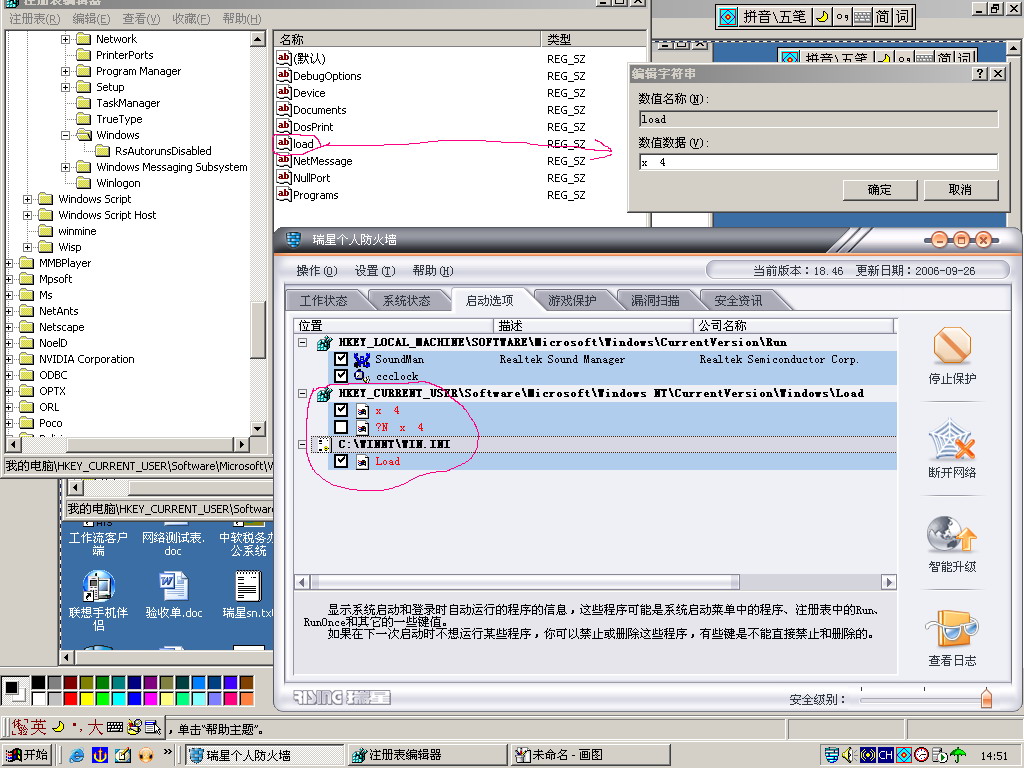Image resolution: width=1024 pixels, height=768 pixels.
Task: Click the CH language tray indicator
Action: tap(886, 755)
